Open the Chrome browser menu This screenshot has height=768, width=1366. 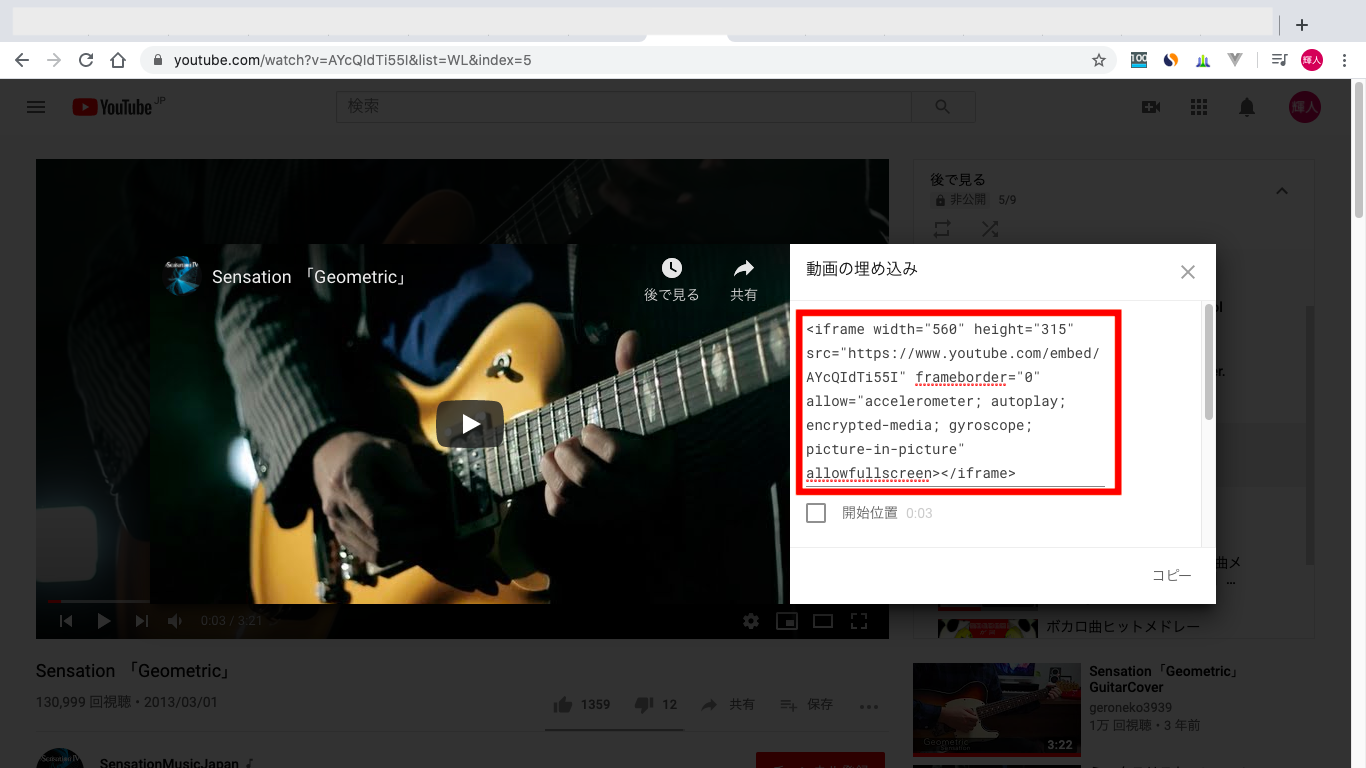click(1344, 60)
